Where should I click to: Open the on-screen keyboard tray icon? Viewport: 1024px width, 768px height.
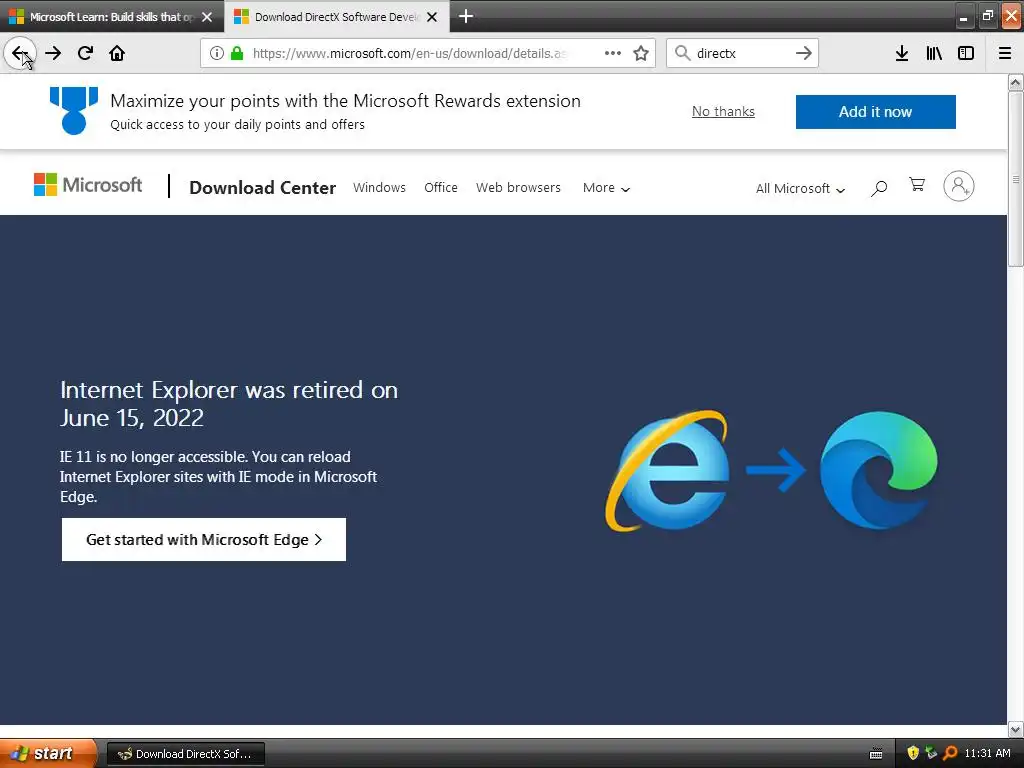[x=876, y=754]
